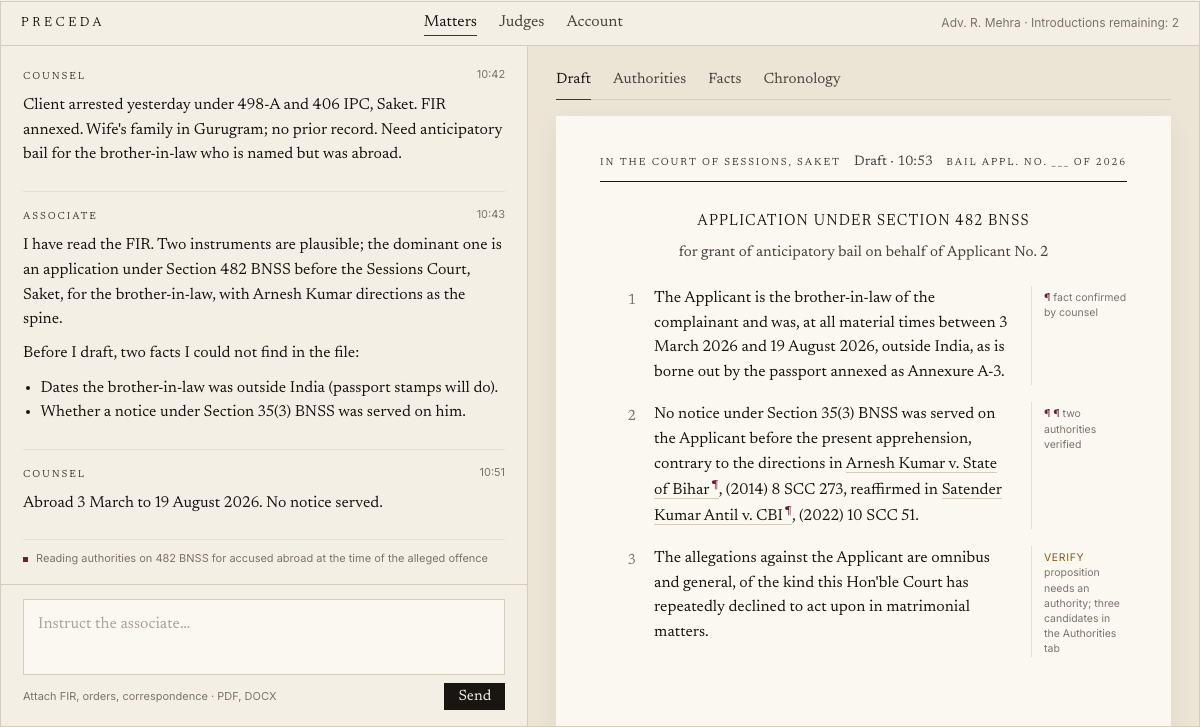Send the instruction to the associate
The height and width of the screenshot is (727, 1200).
point(474,697)
